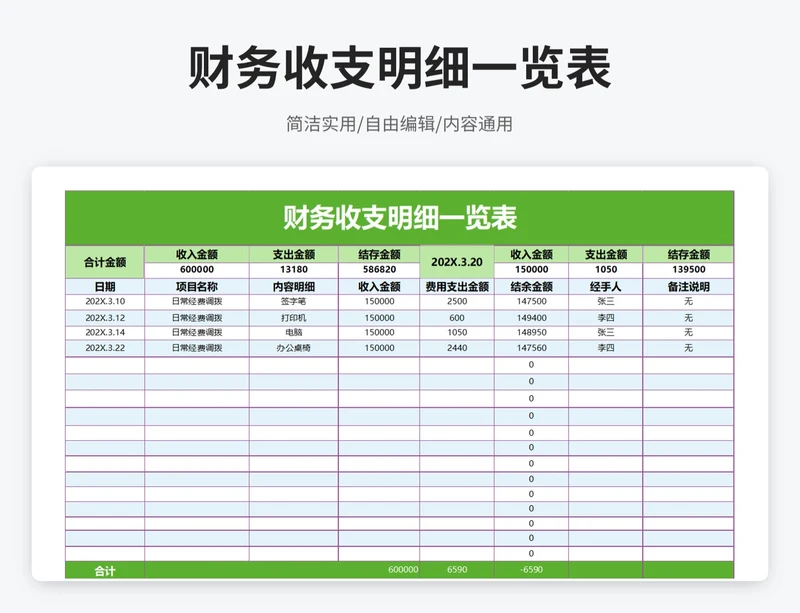
Task: Click the large black page heading 财务收支明细一览表
Action: 400,68
